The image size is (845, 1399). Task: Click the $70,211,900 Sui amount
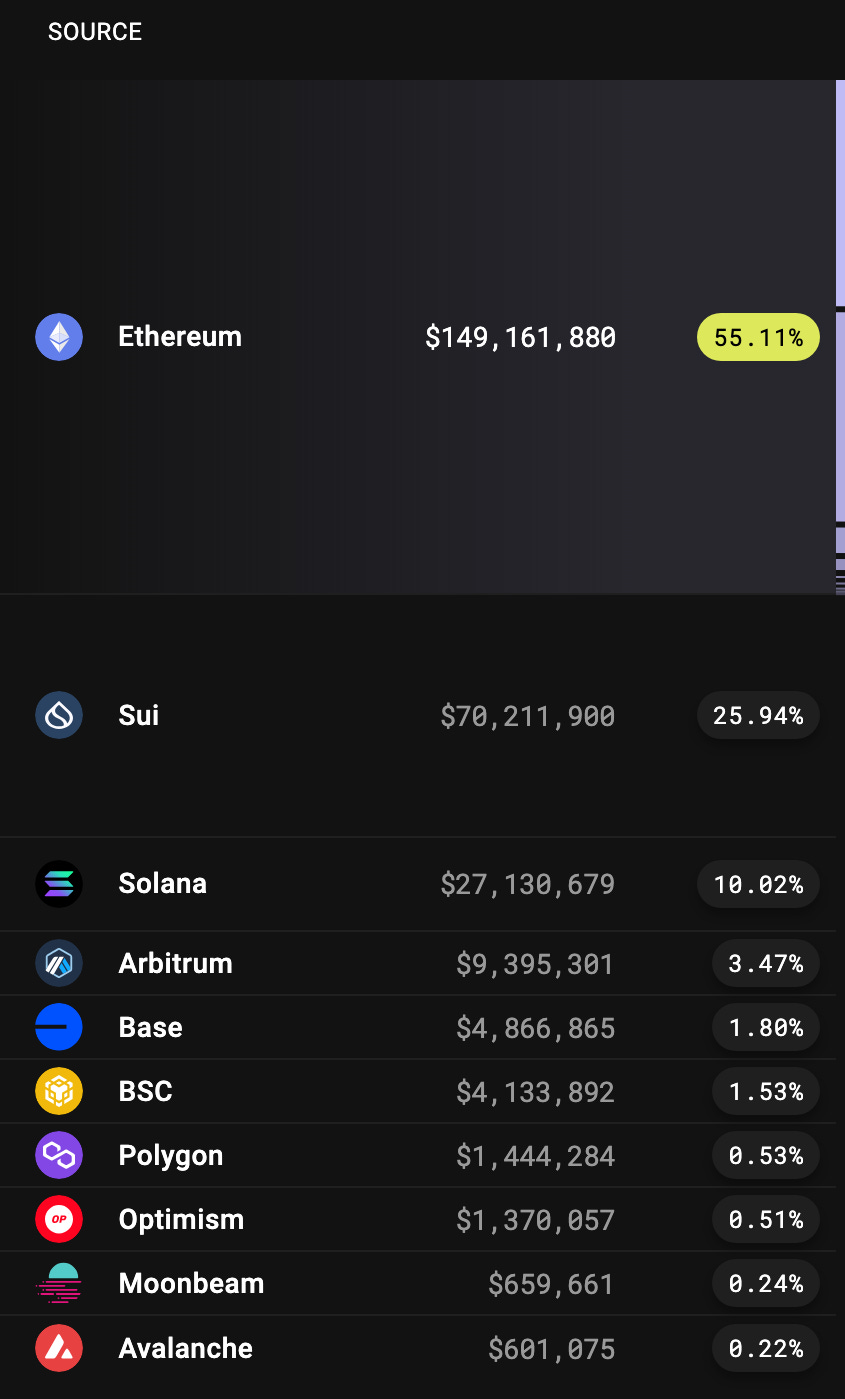[527, 716]
